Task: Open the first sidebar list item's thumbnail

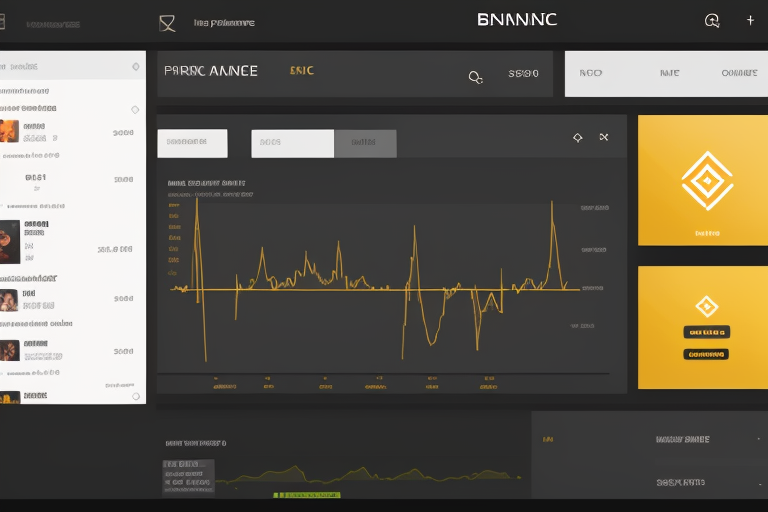Action: coord(9,131)
